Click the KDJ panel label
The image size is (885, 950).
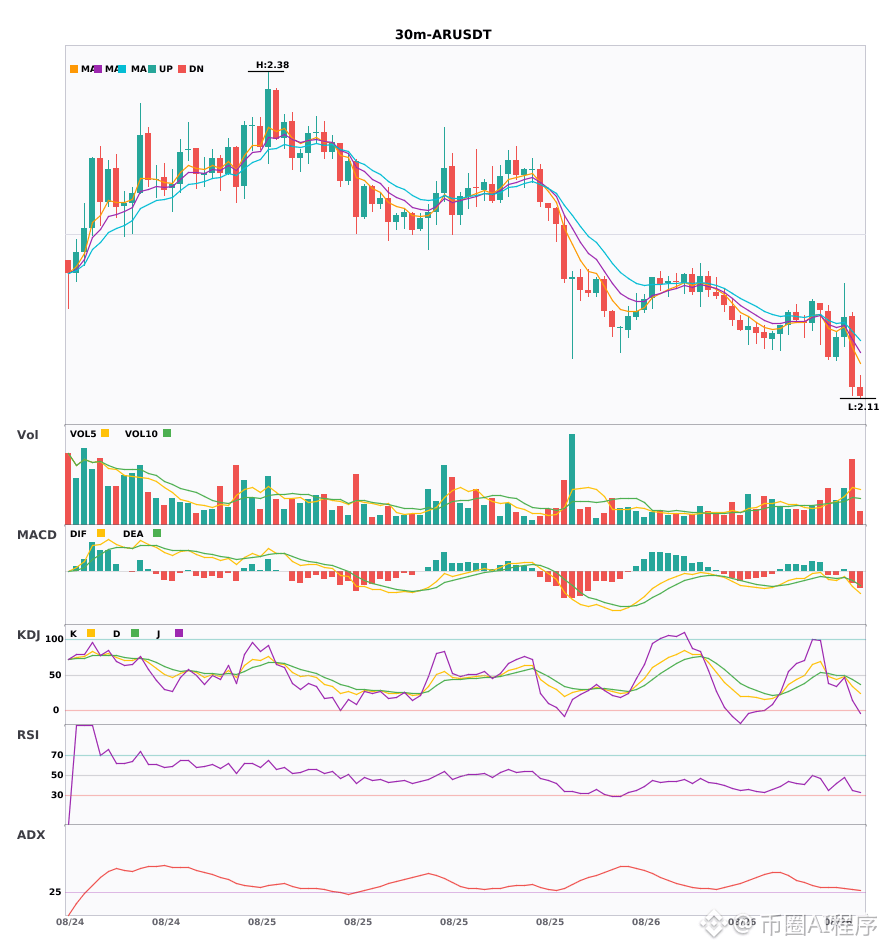tap(28, 634)
